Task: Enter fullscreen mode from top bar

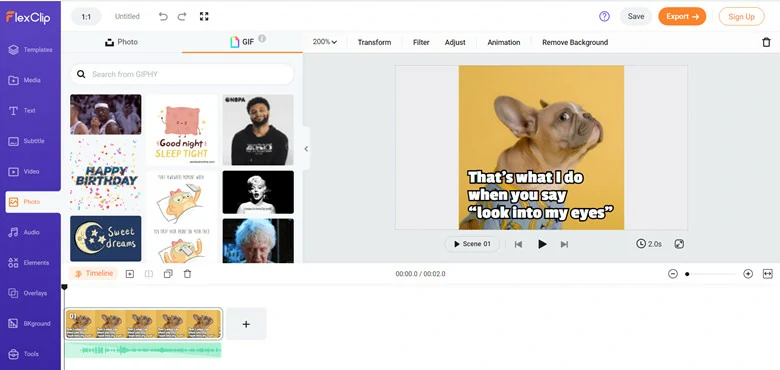Action: (204, 16)
